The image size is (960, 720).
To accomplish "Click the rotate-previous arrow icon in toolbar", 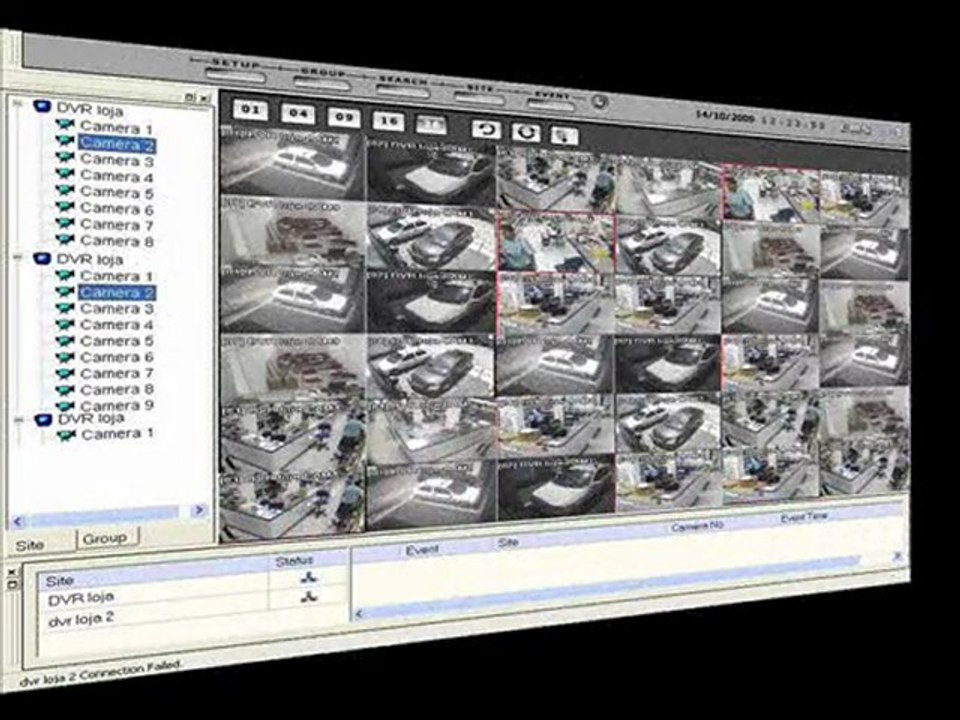I will (x=486, y=129).
